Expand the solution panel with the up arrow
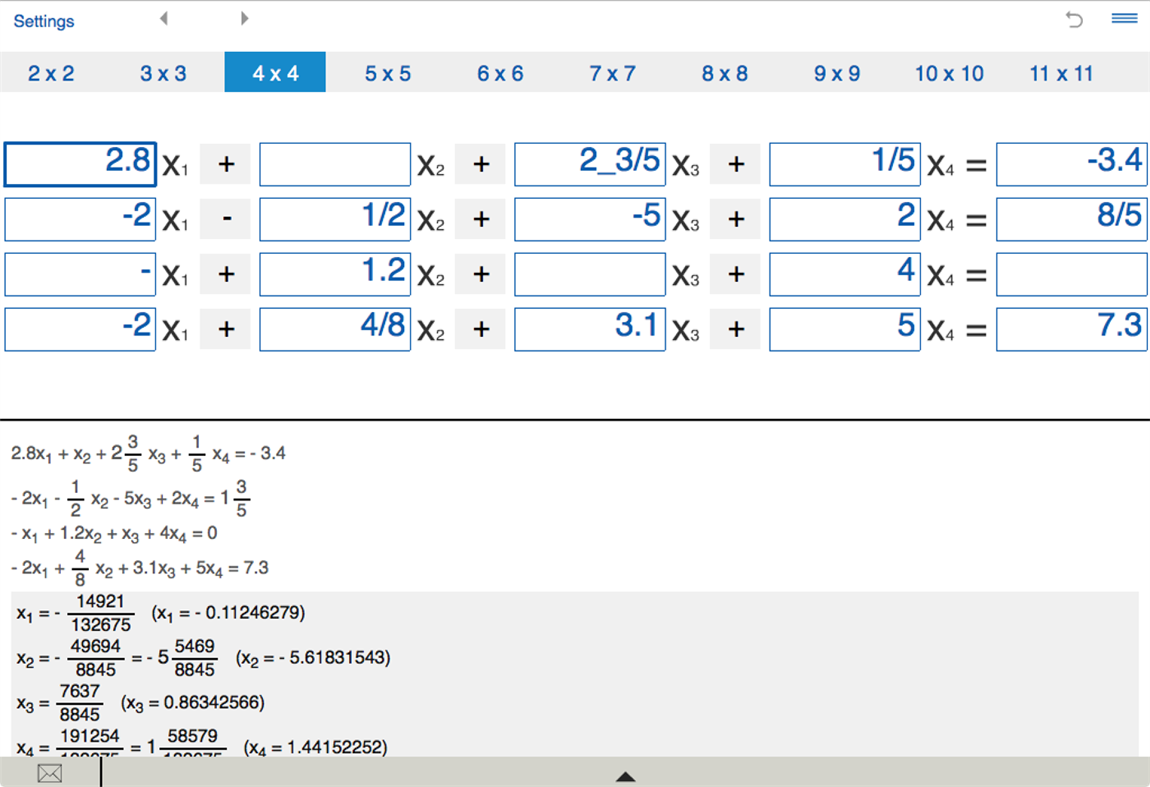The width and height of the screenshot is (1150, 787). [625, 776]
